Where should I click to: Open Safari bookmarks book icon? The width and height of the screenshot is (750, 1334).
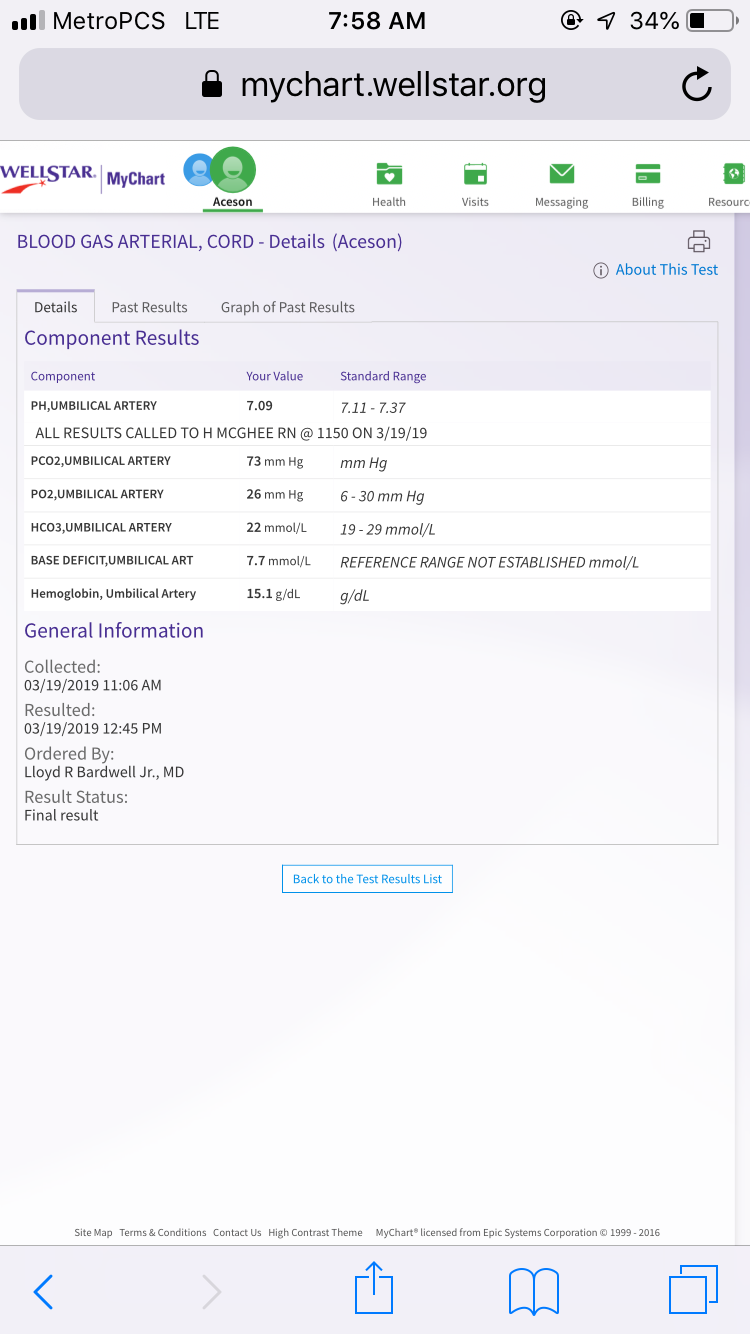[533, 1291]
